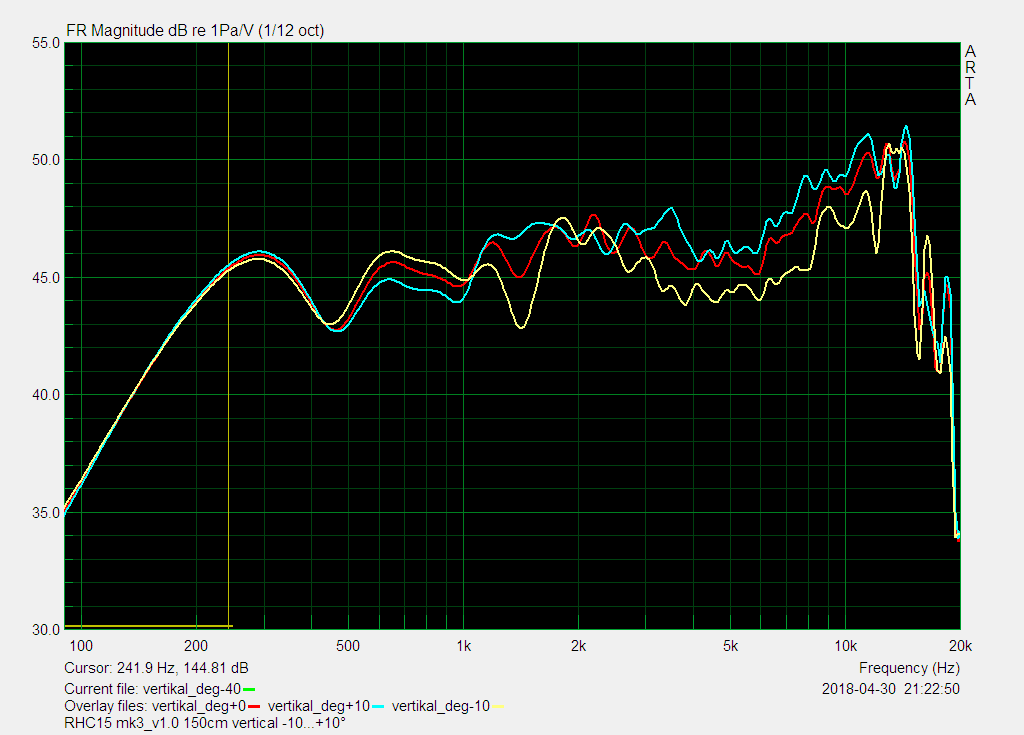1024x735 pixels.
Task: Click the vertikal_deg+0 overlay label
Action: click(199, 706)
